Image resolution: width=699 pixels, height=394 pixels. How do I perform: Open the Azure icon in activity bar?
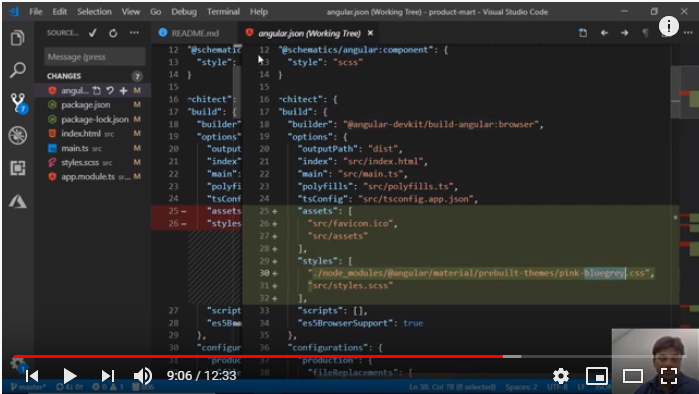18,201
